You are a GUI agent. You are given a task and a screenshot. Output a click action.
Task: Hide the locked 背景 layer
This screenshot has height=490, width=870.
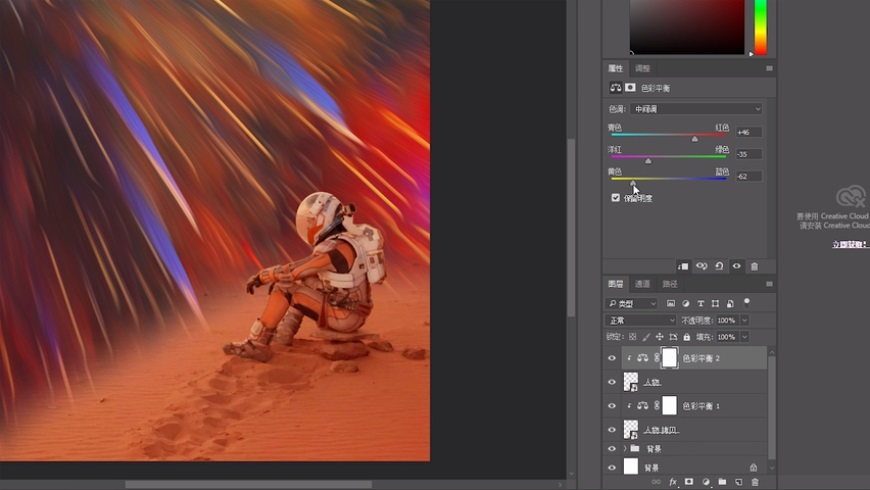(612, 467)
